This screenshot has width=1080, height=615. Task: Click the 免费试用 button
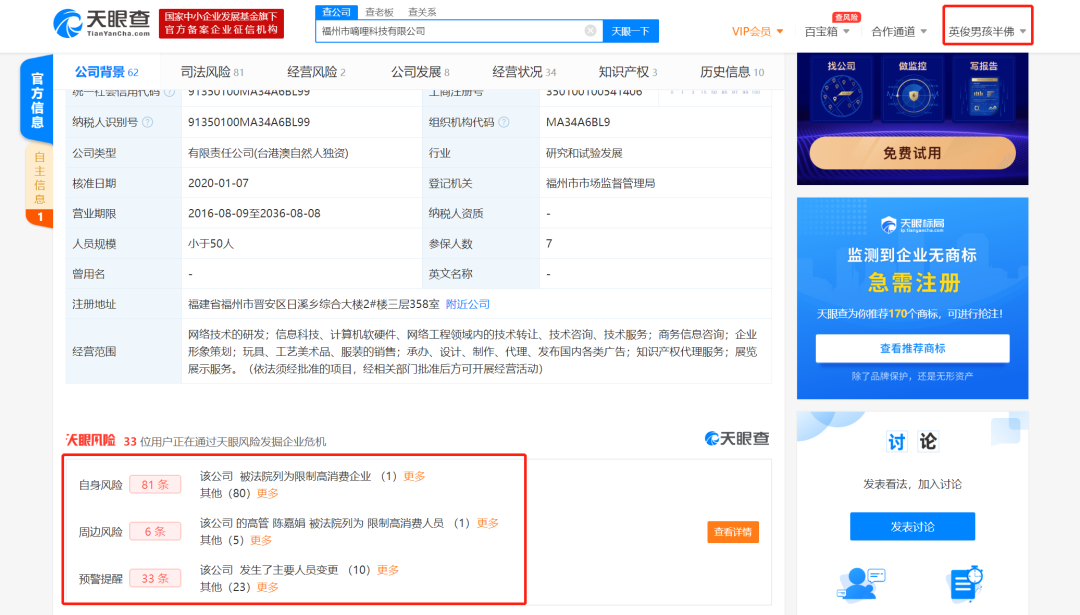912,153
